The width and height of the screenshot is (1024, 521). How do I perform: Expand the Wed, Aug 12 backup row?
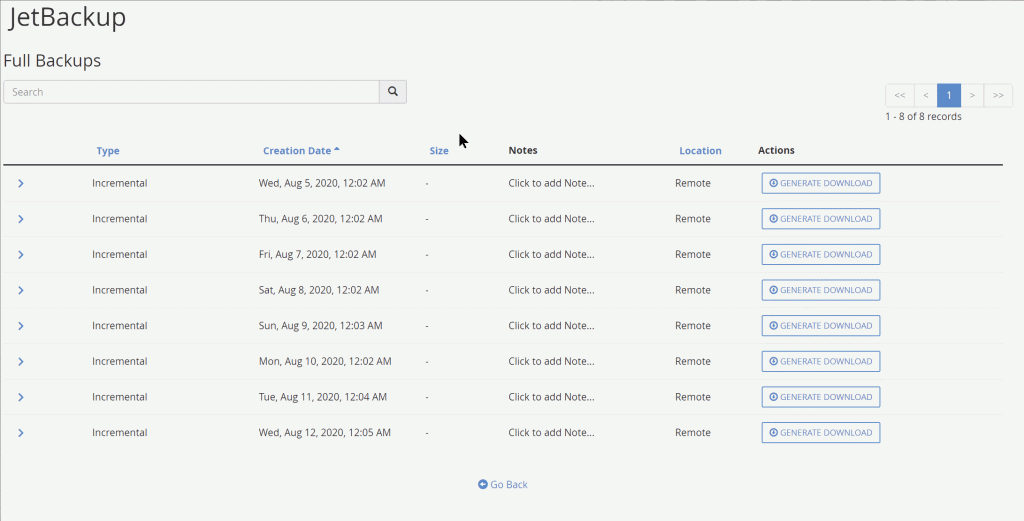tap(21, 433)
